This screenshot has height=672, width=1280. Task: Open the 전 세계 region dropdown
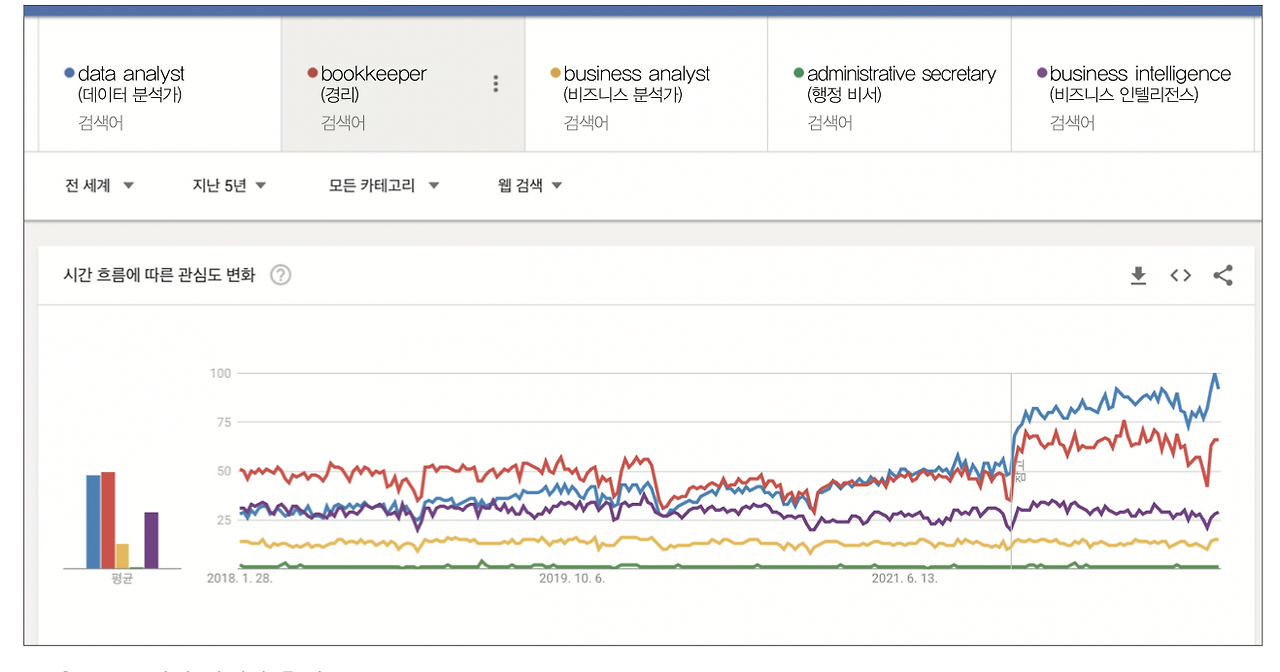pos(97,185)
